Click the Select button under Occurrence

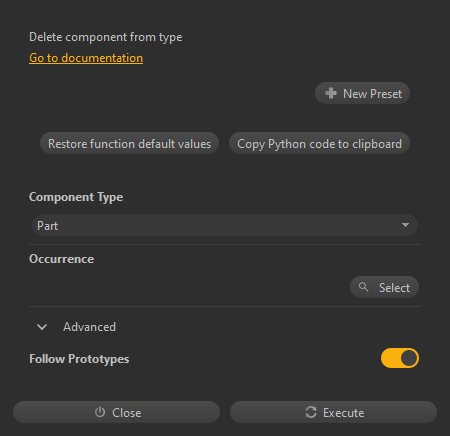tap(384, 287)
